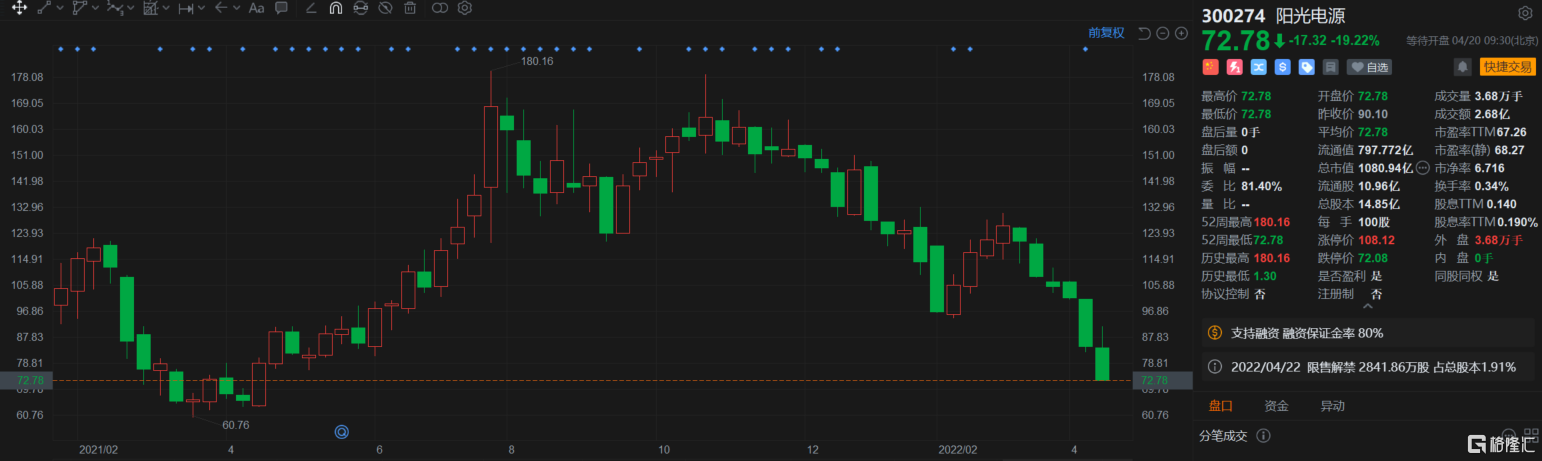Viewport: 1542px width, 461px height.
Task: Open drawing toolbar settings gear
Action: click(x=465, y=8)
